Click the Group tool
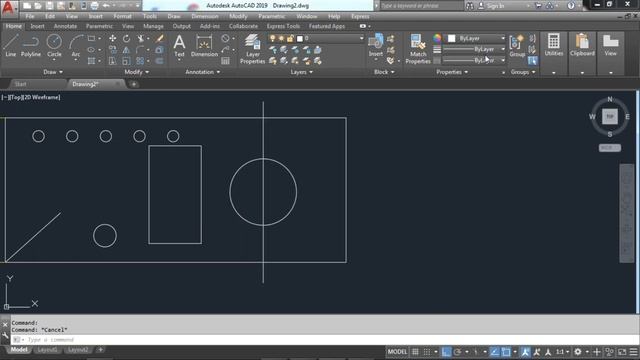 point(517,46)
